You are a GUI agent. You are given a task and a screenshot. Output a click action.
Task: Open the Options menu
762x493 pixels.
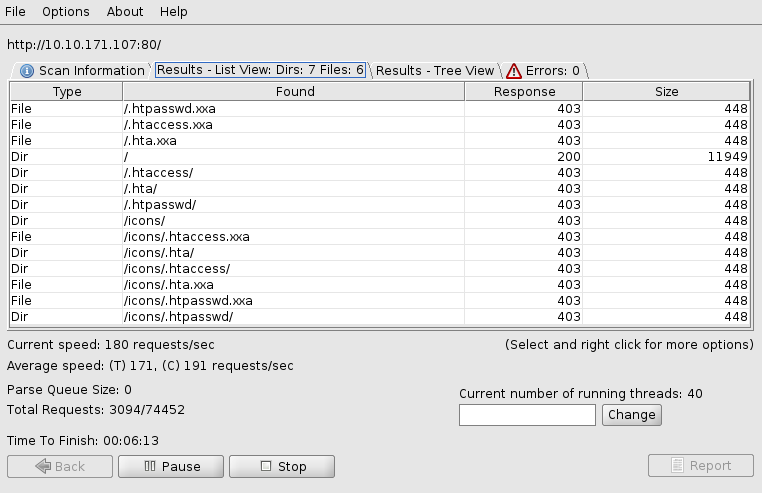tap(65, 12)
